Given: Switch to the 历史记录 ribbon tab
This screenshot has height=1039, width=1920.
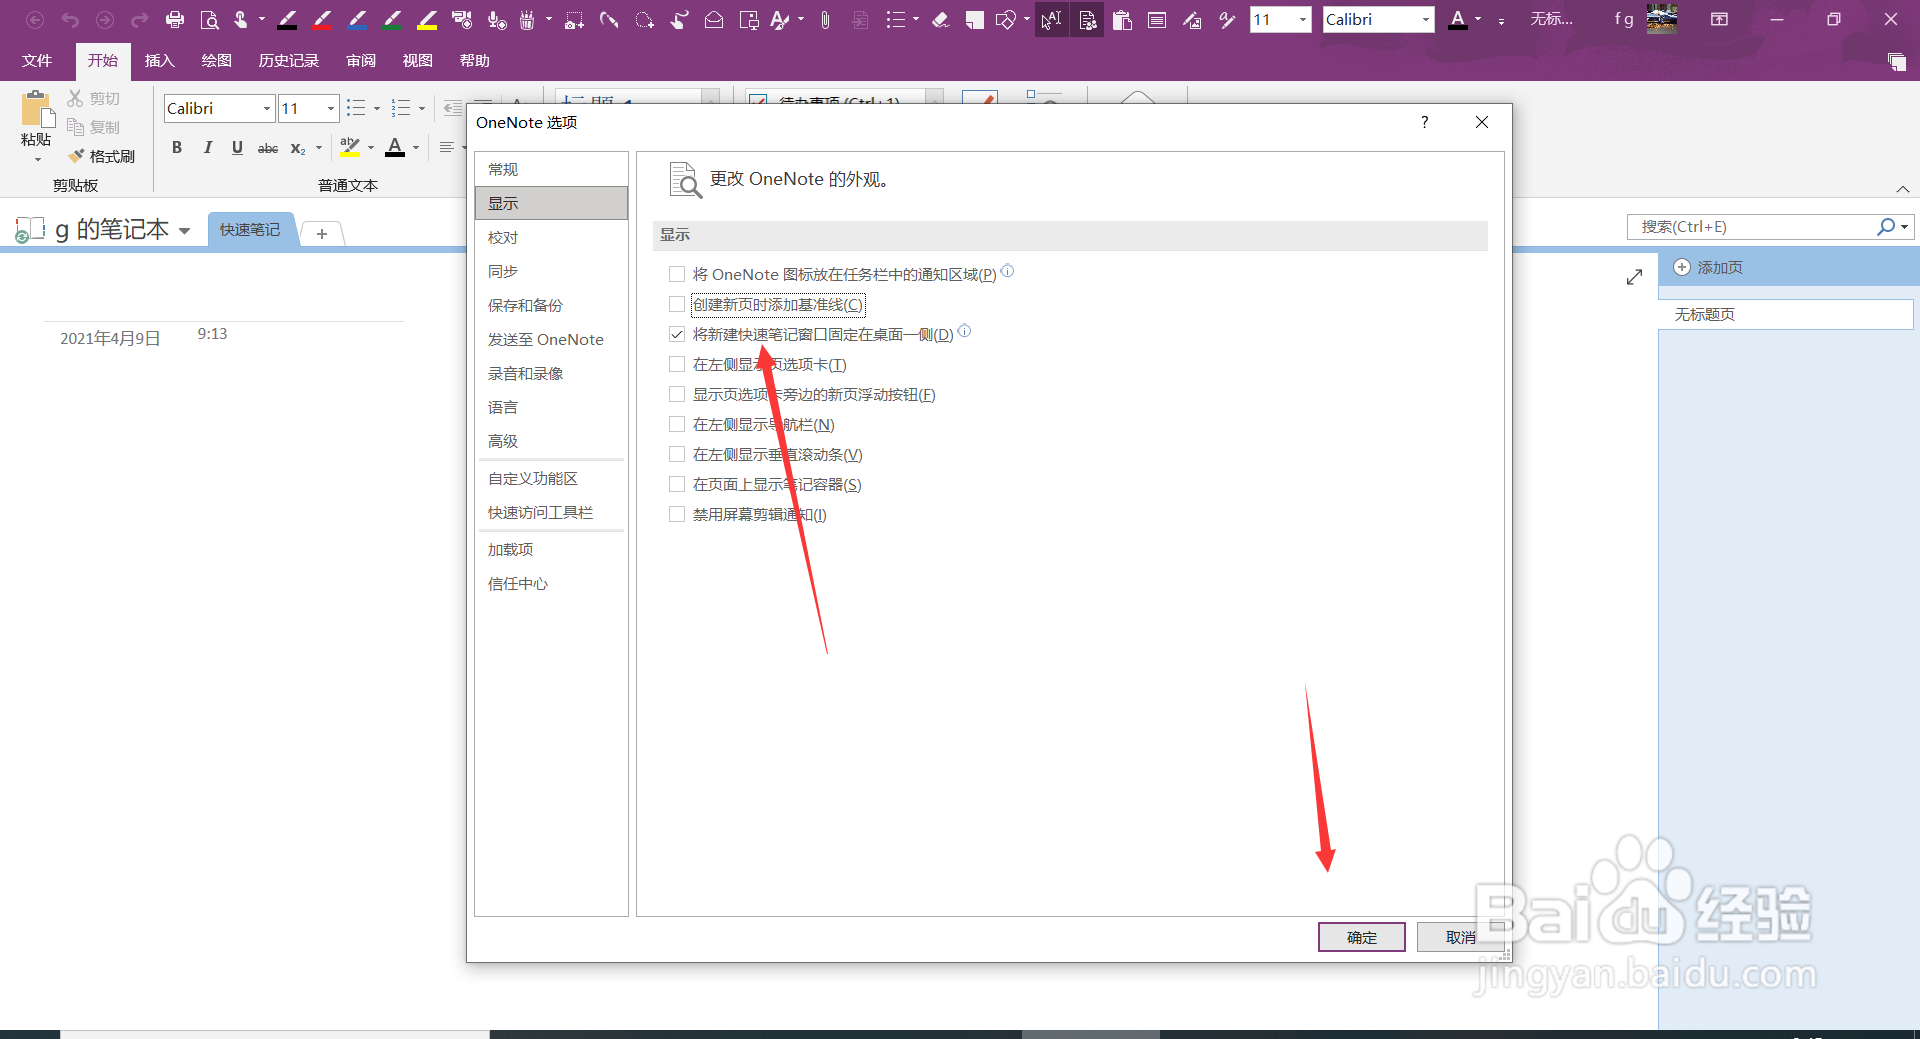Looking at the screenshot, I should point(289,61).
